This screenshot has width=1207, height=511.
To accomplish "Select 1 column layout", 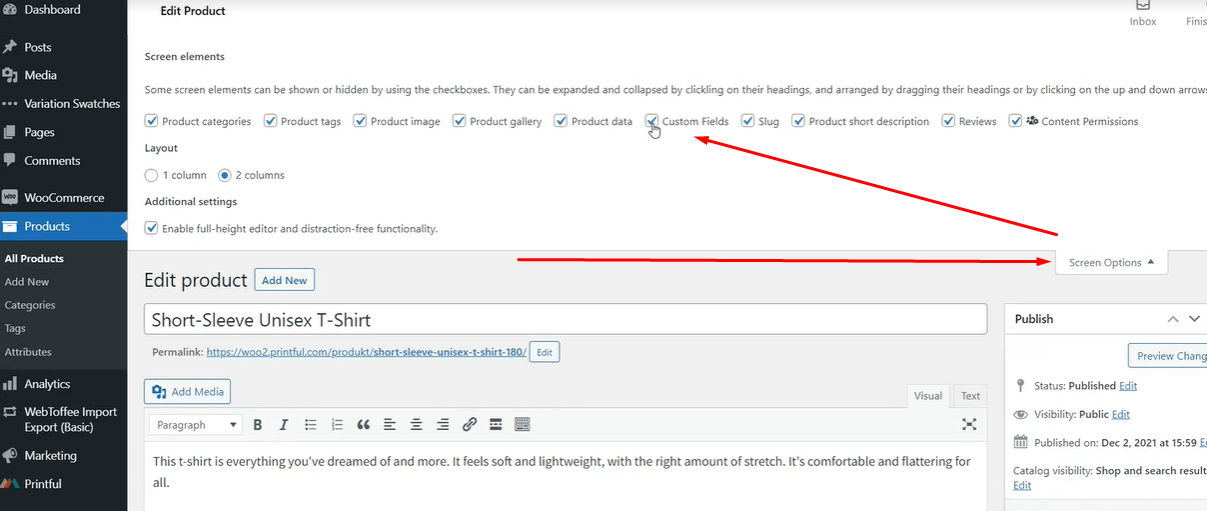I will tap(152, 175).
